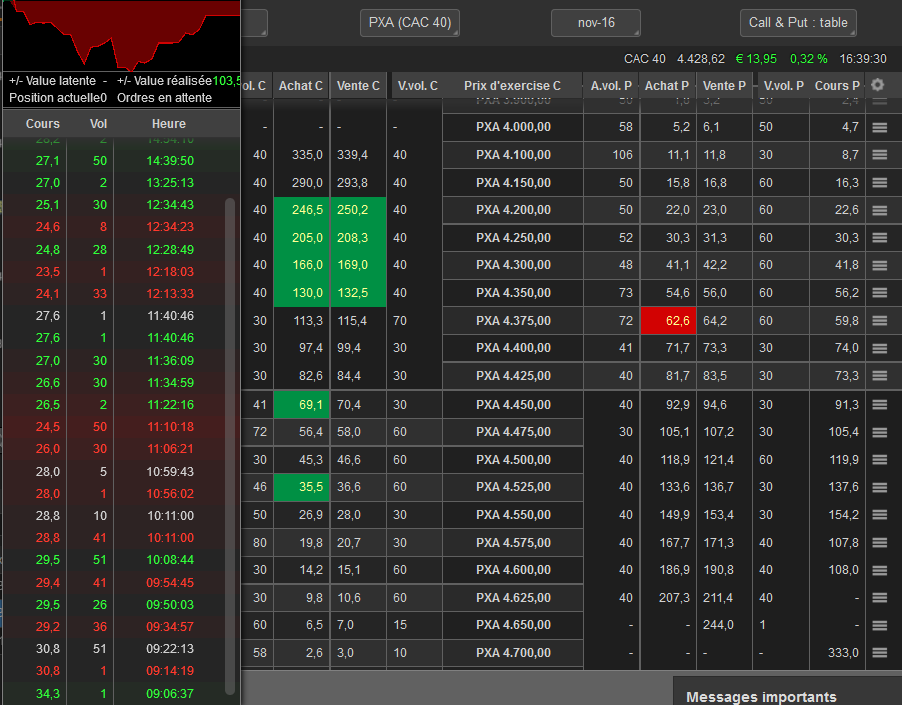Select green Achat C cell 35,5
This screenshot has width=902, height=705.
(x=301, y=487)
